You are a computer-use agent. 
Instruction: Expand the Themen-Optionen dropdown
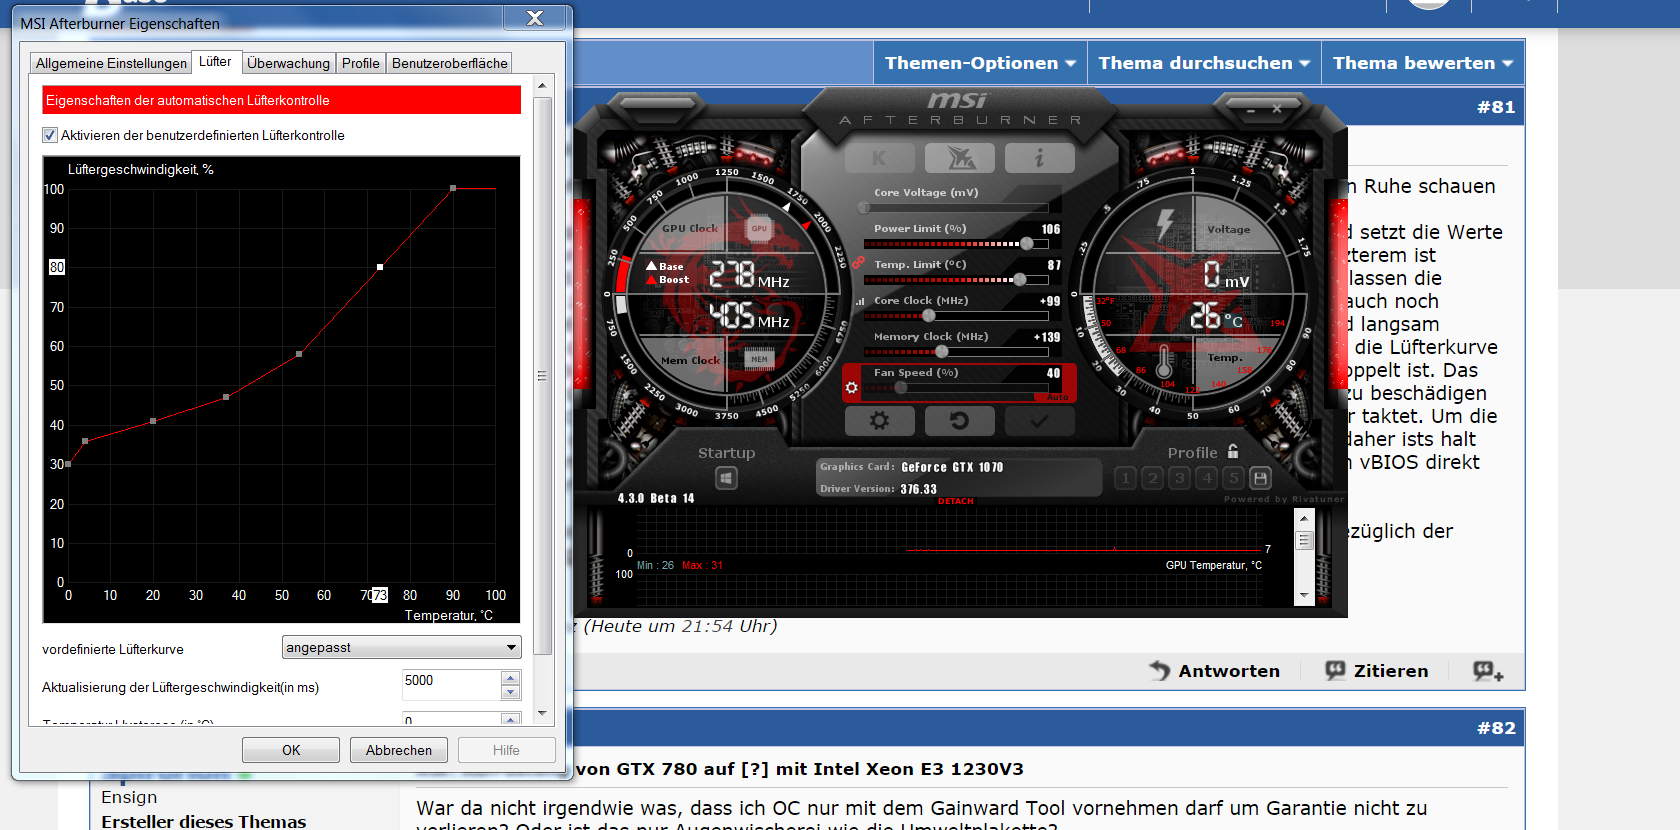(980, 63)
